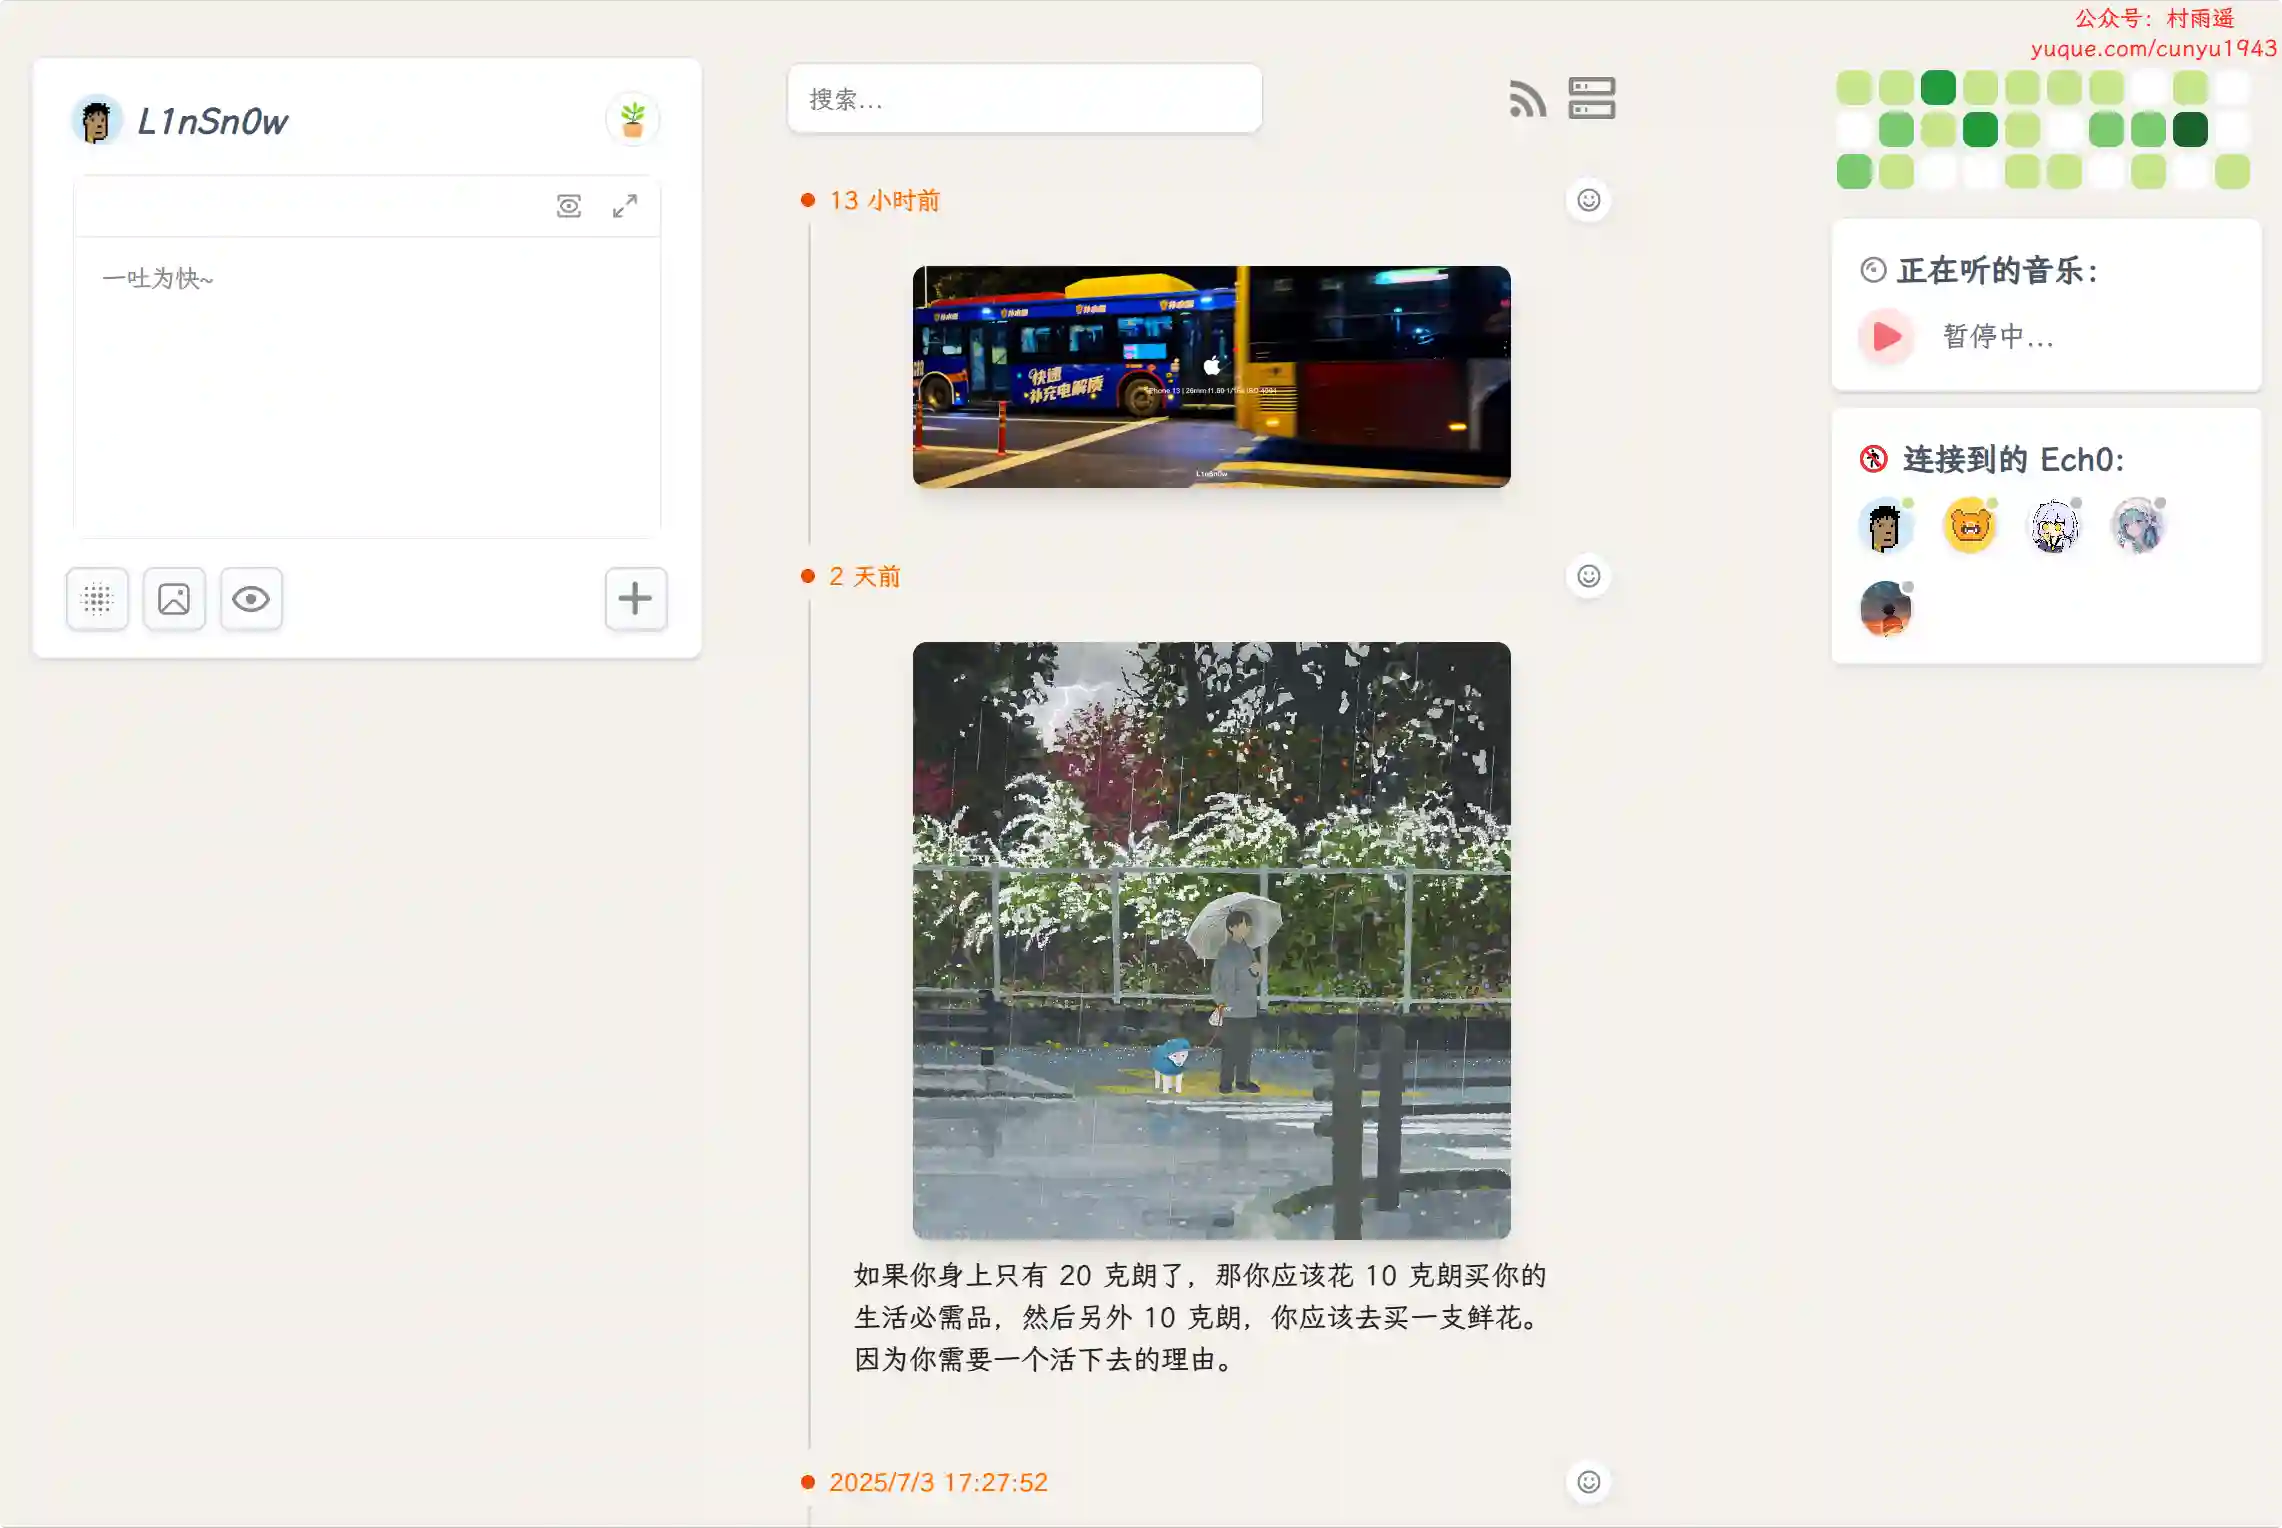Open the sunset silhouette connected avatar
The height and width of the screenshot is (1528, 2282).
click(1886, 609)
